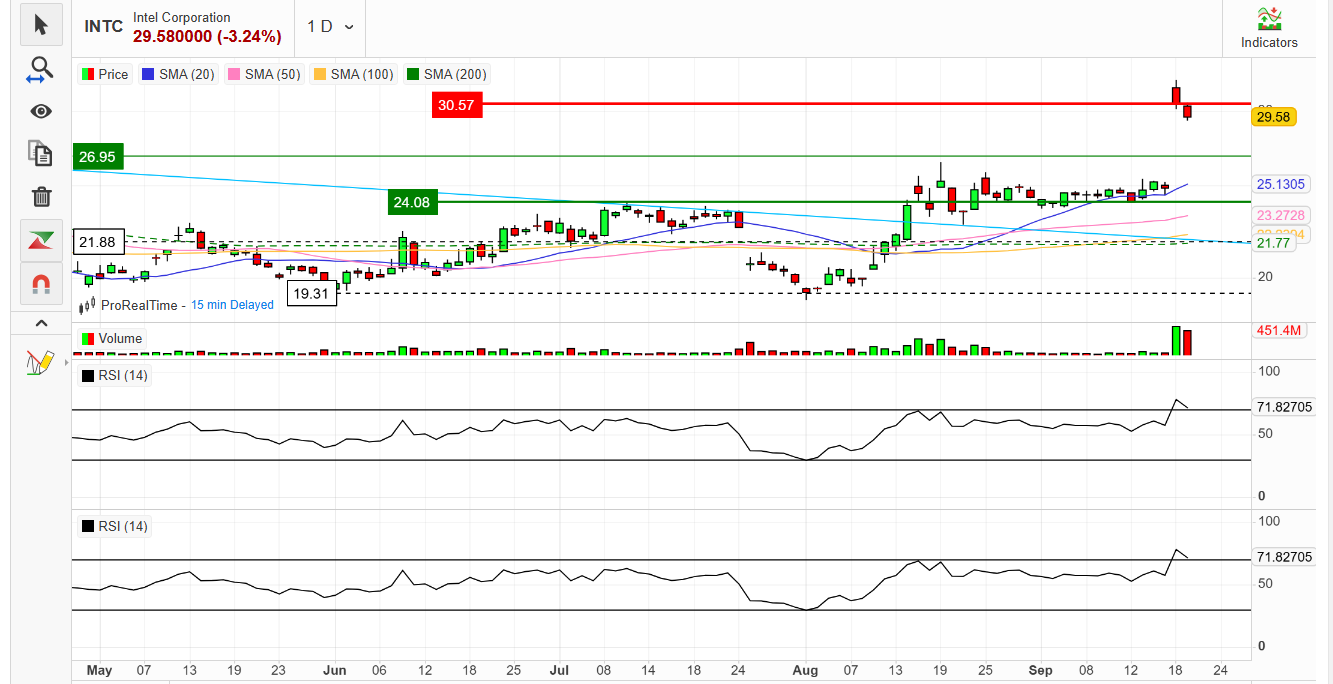This screenshot has height=684, width=1333.
Task: Click the trash can delete icon
Action: (41, 197)
